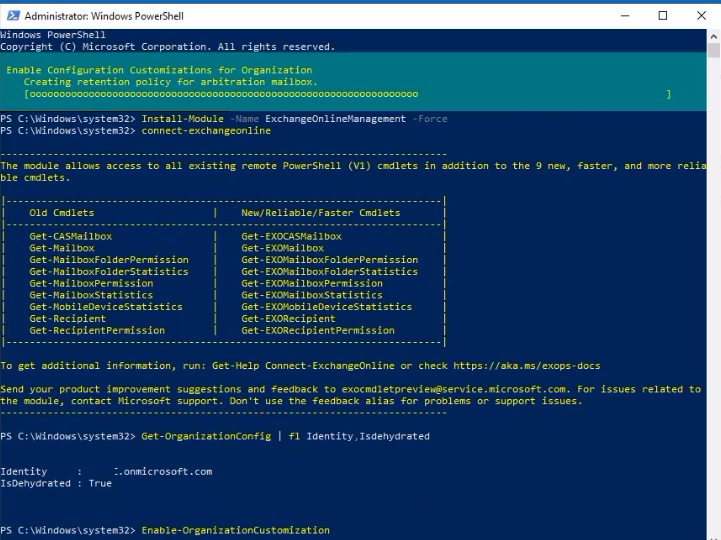721x540 pixels.
Task: Click Get-Help Connect-ExchangeOnline text
Action: (303, 366)
